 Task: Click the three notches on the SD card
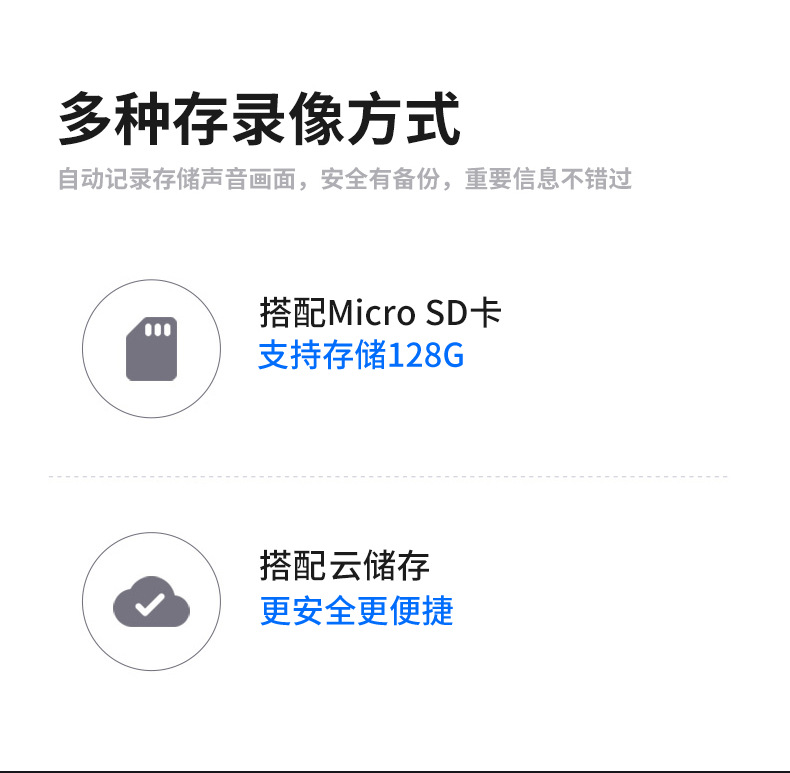pos(159,329)
